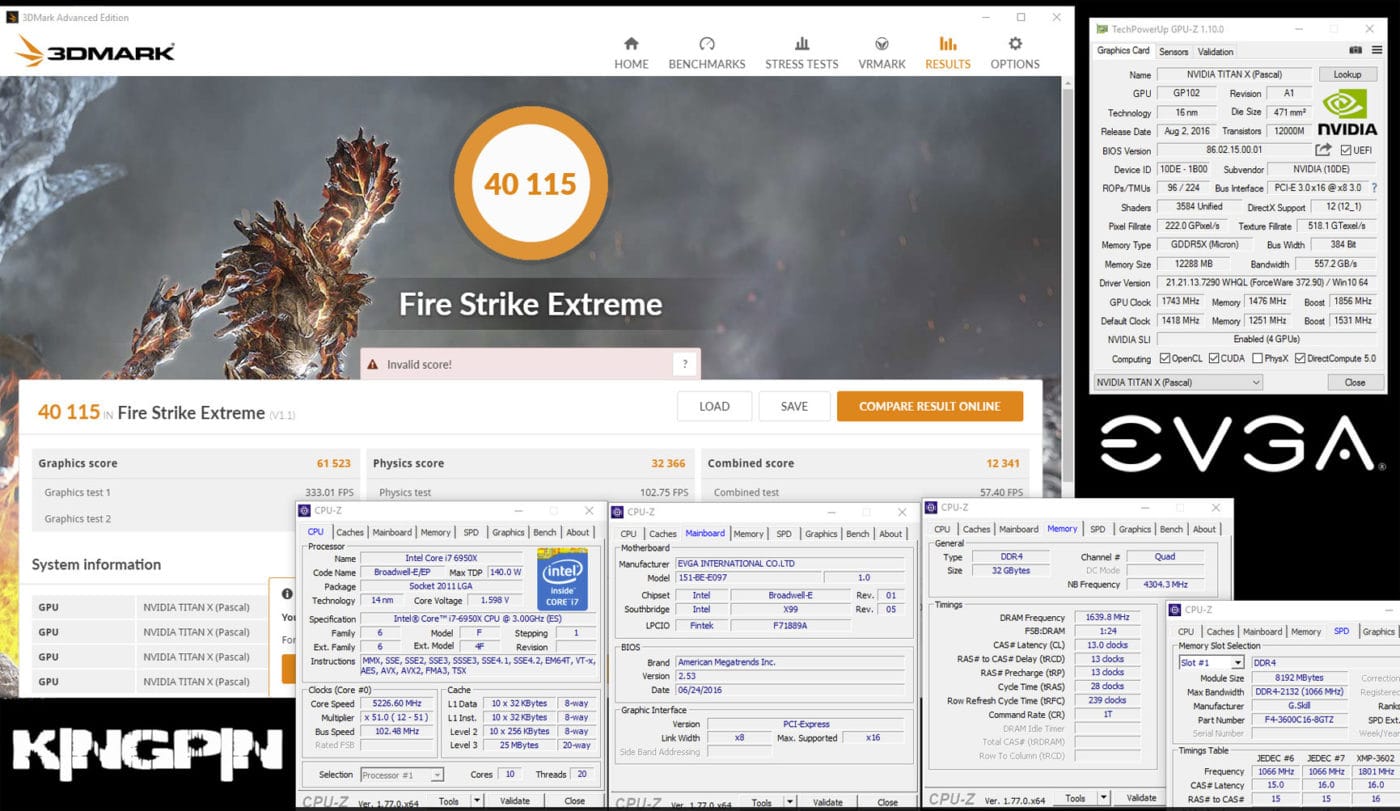Image resolution: width=1400 pixels, height=811 pixels.
Task: Click the question mark on the Invalid score warning
Action: (x=686, y=363)
